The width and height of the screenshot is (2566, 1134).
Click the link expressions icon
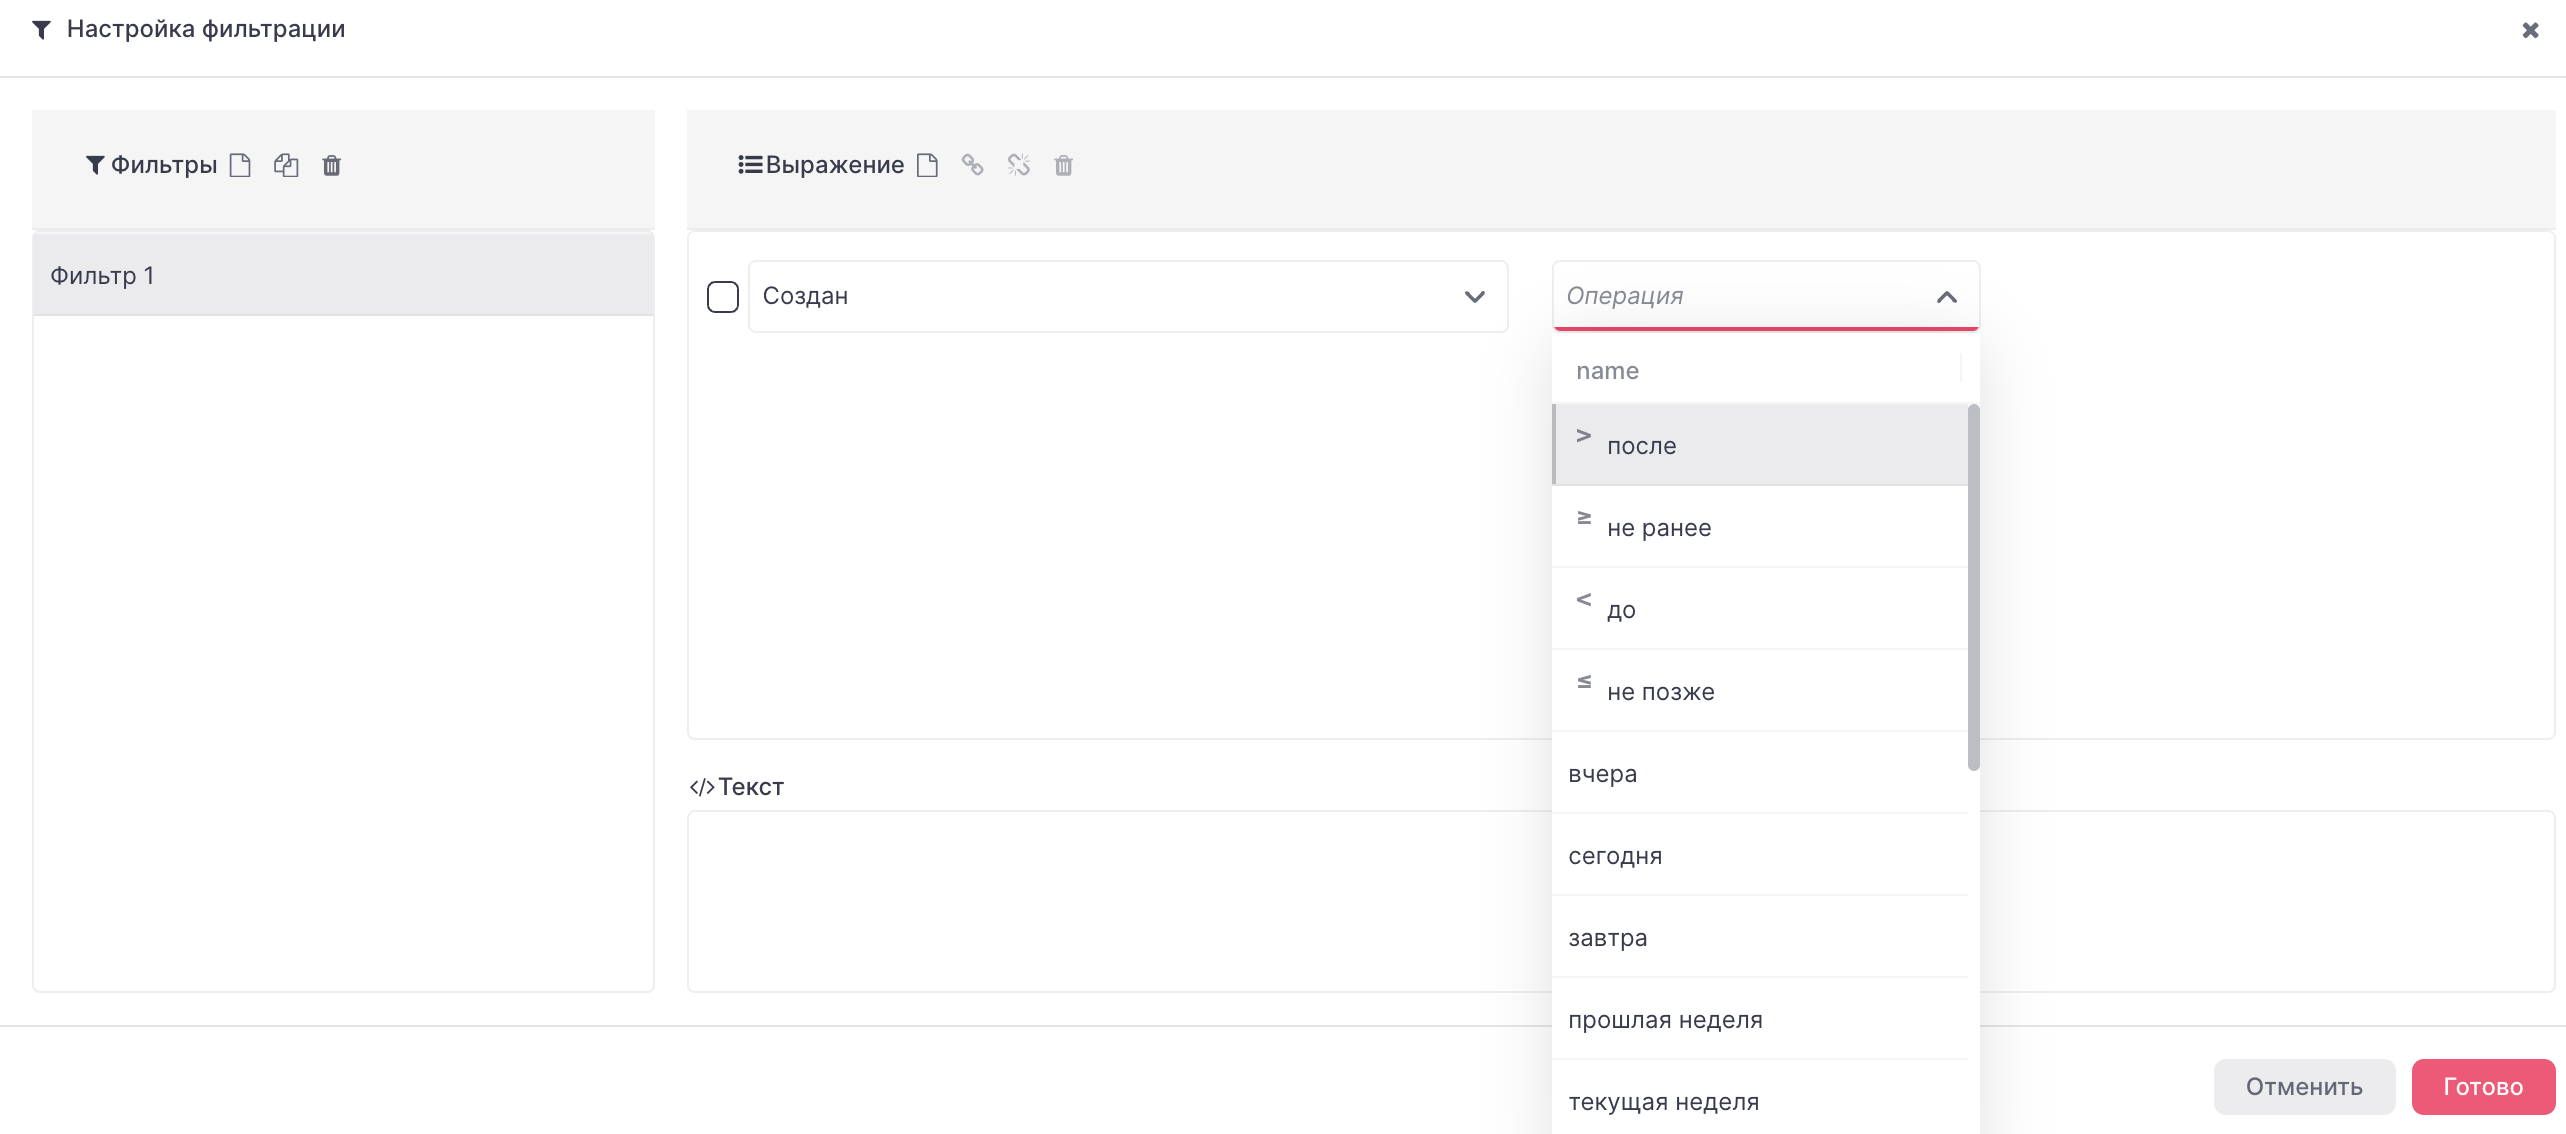[972, 165]
